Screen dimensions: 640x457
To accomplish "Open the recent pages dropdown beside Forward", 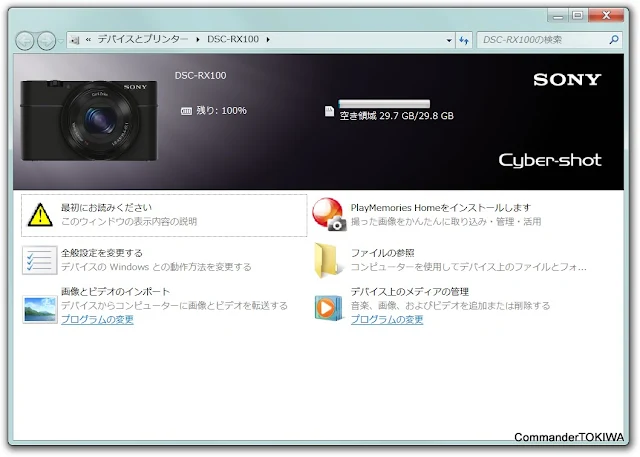I will (60, 41).
